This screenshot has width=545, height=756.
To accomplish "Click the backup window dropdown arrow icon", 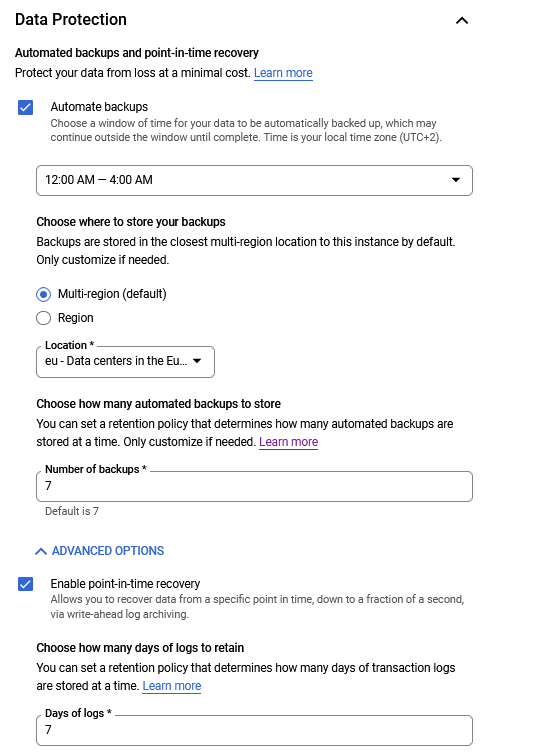I will [x=455, y=180].
